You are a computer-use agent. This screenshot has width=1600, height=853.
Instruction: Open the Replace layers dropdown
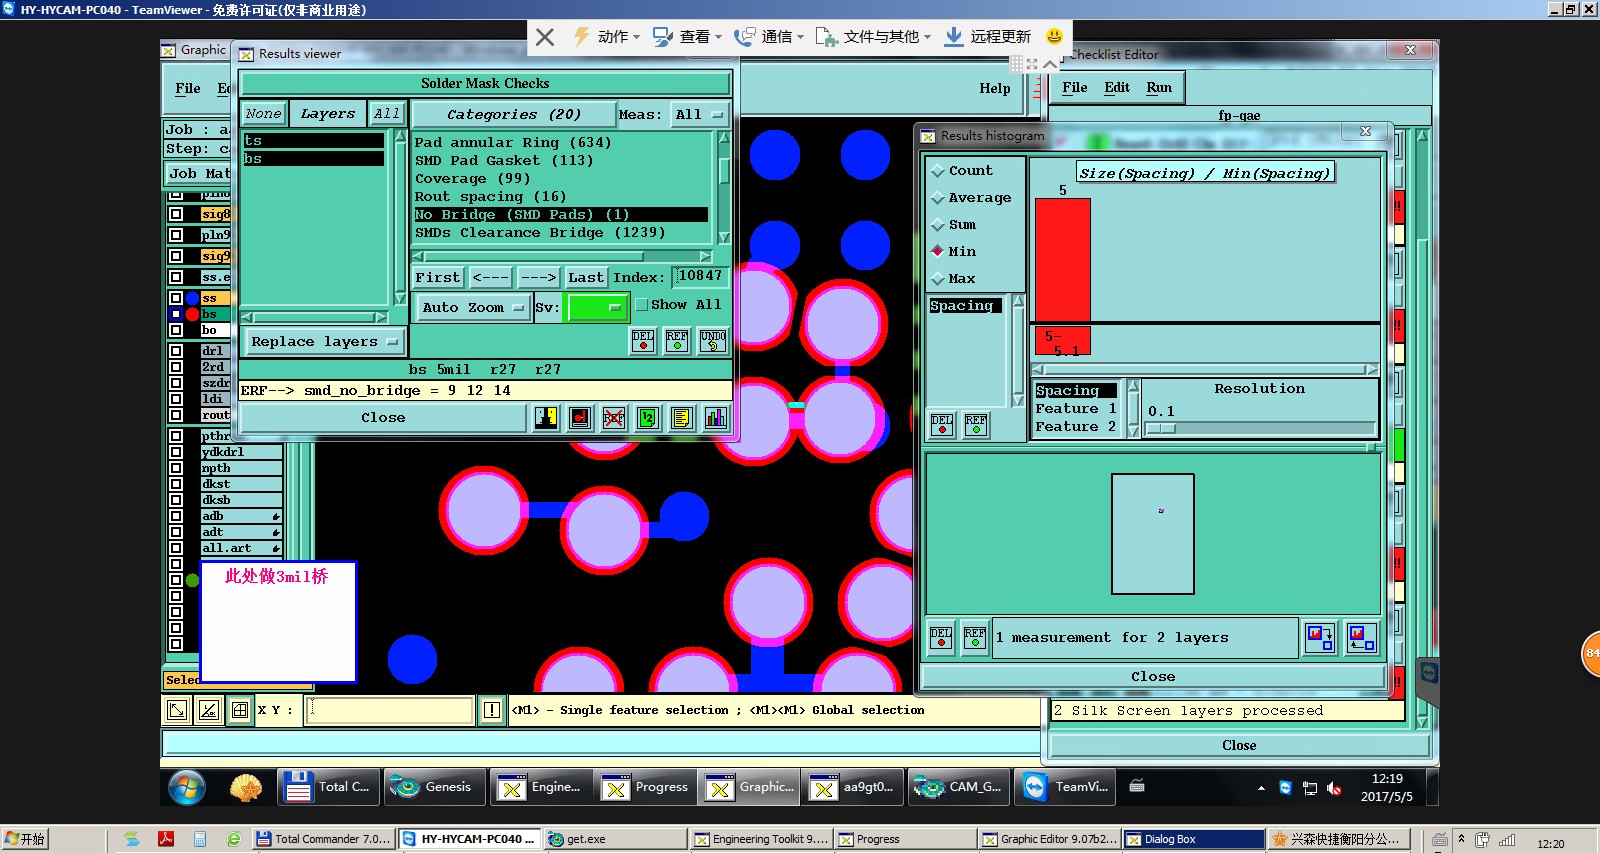(324, 342)
